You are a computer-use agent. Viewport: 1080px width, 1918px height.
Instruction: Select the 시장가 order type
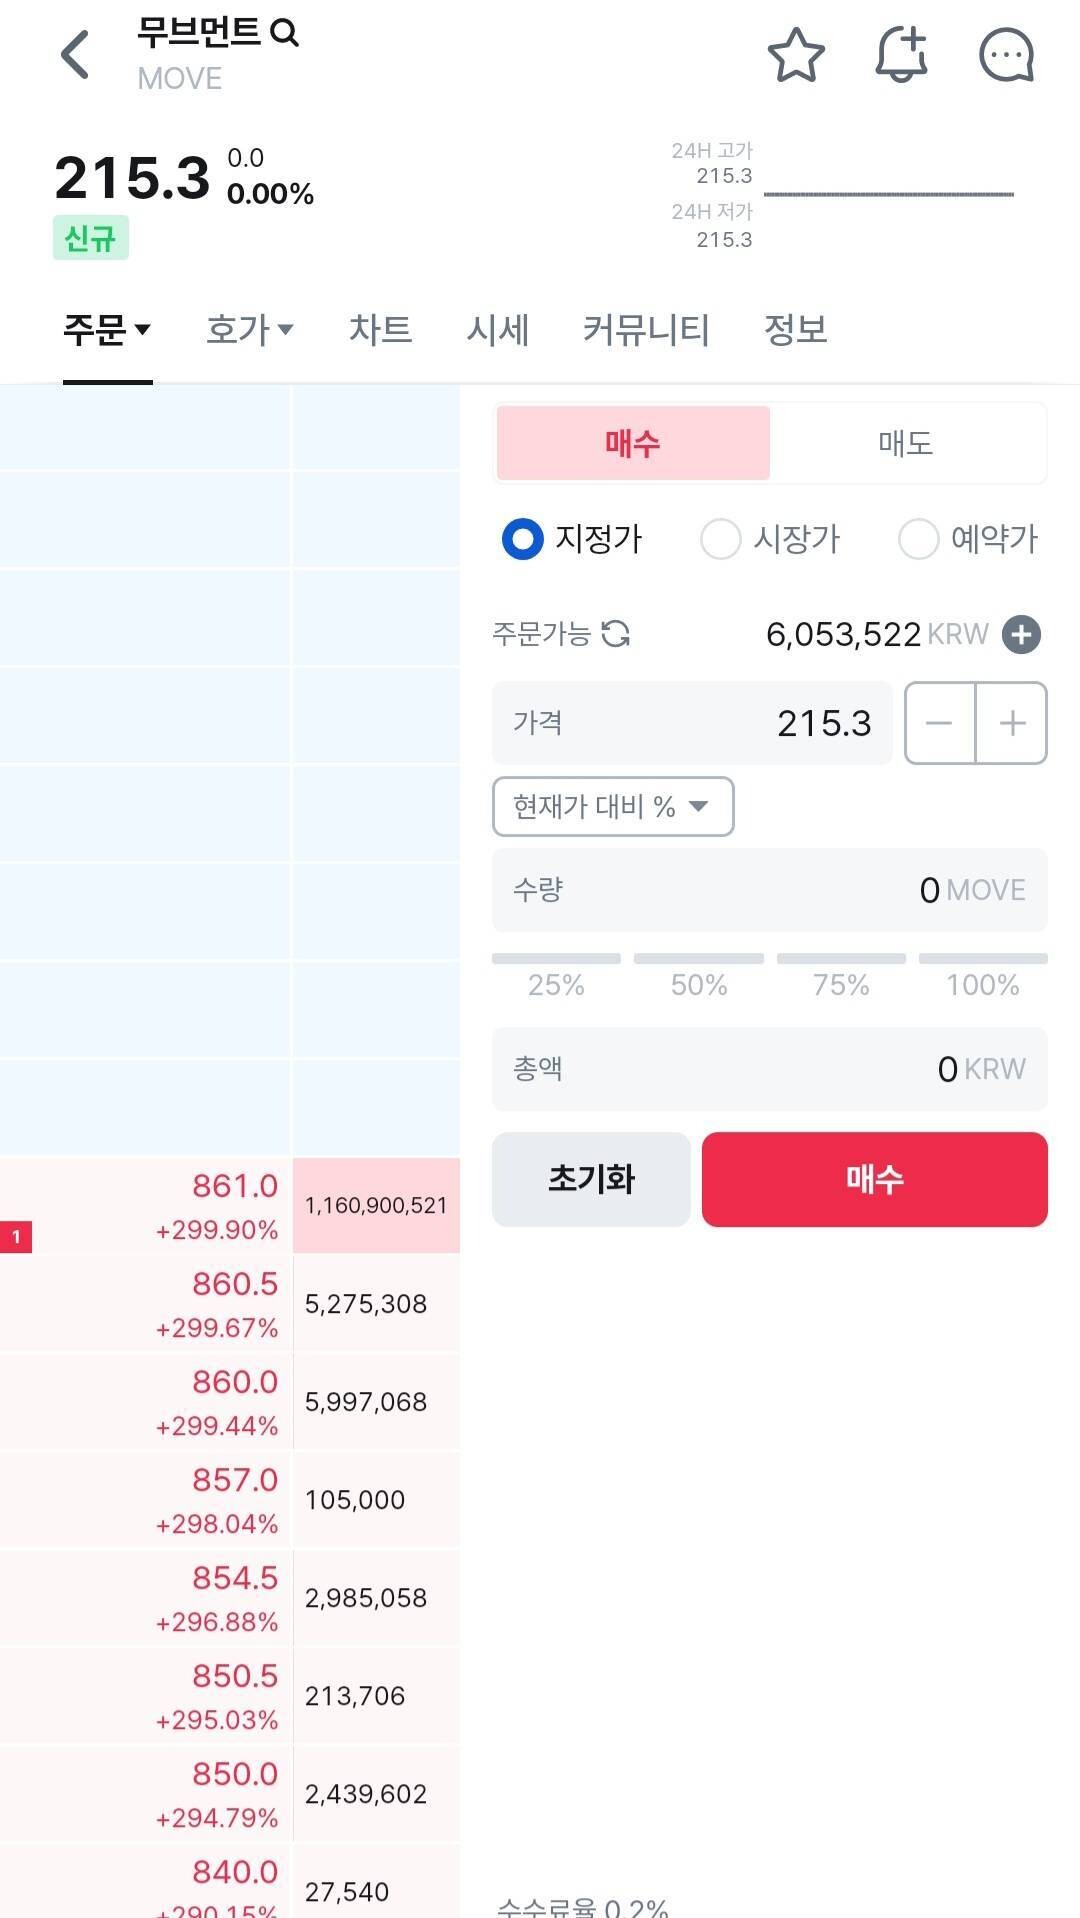(x=770, y=539)
